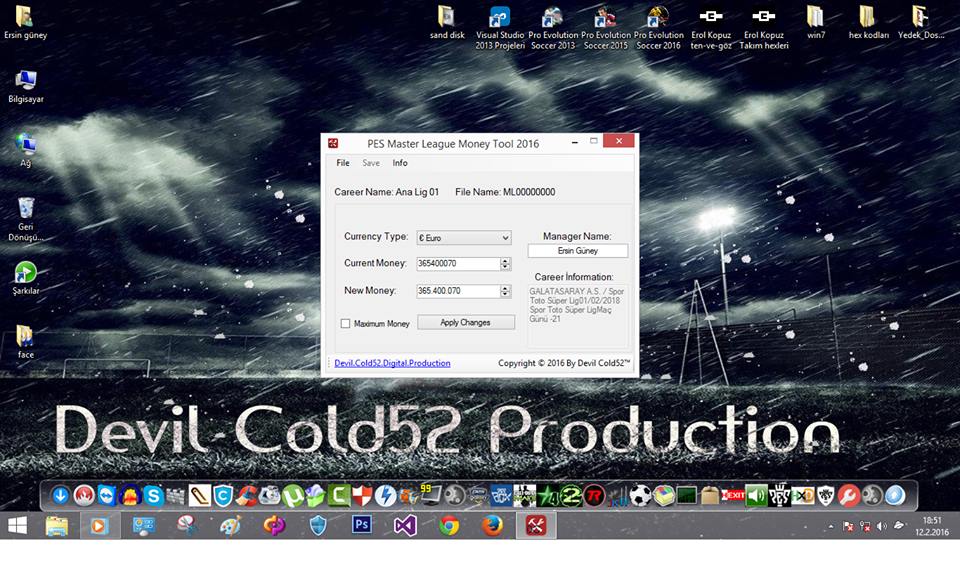
Task: Click the red wrench dock icon
Action: [849, 495]
